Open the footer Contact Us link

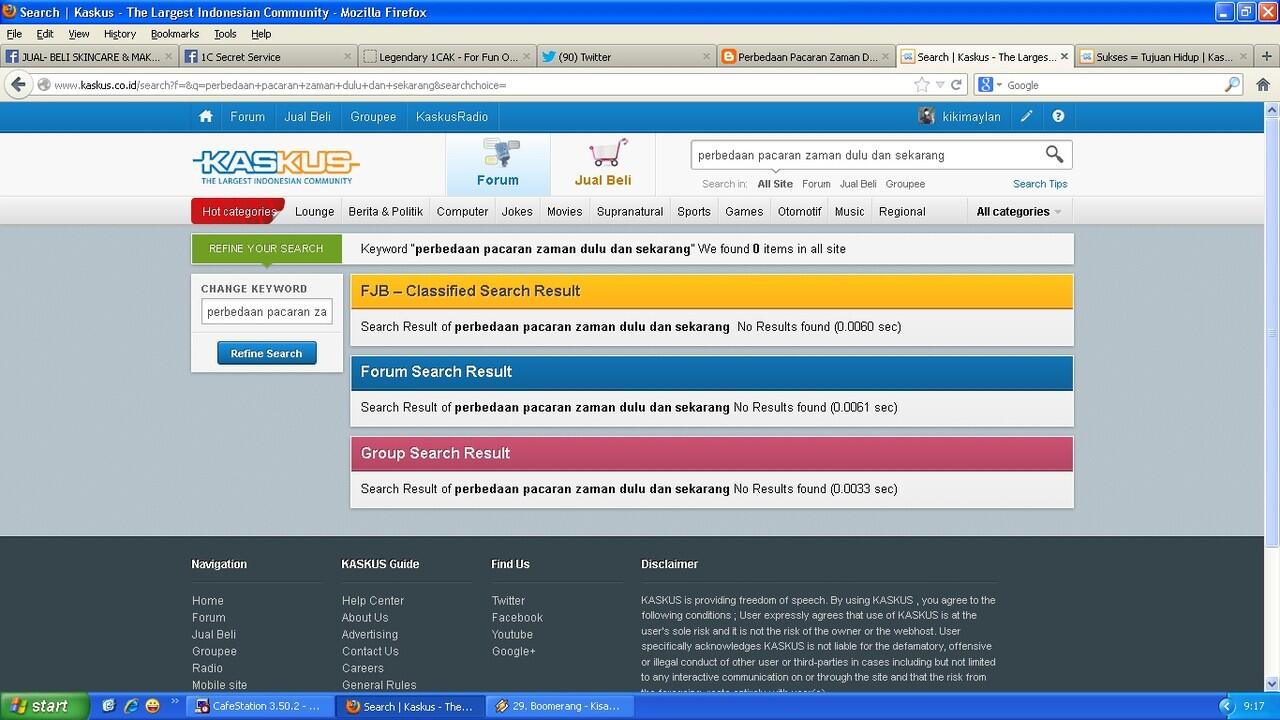click(370, 651)
